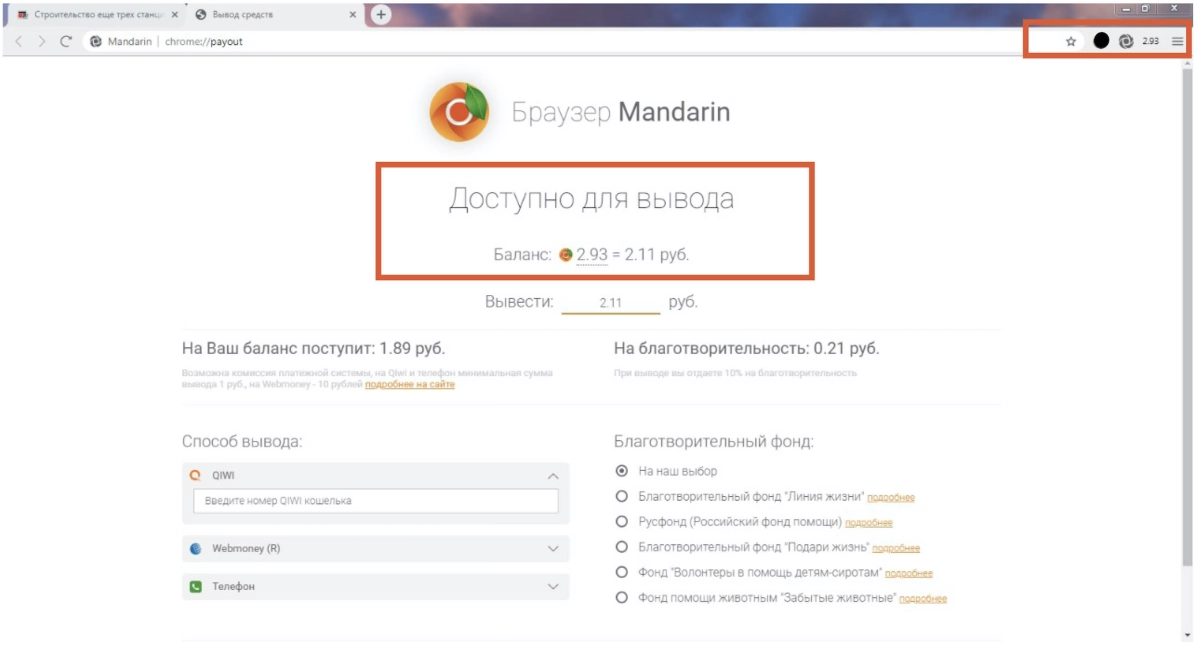The image size is (1200, 649).
Task: Select the "Забытые животные" fund radio
Action: 621,598
